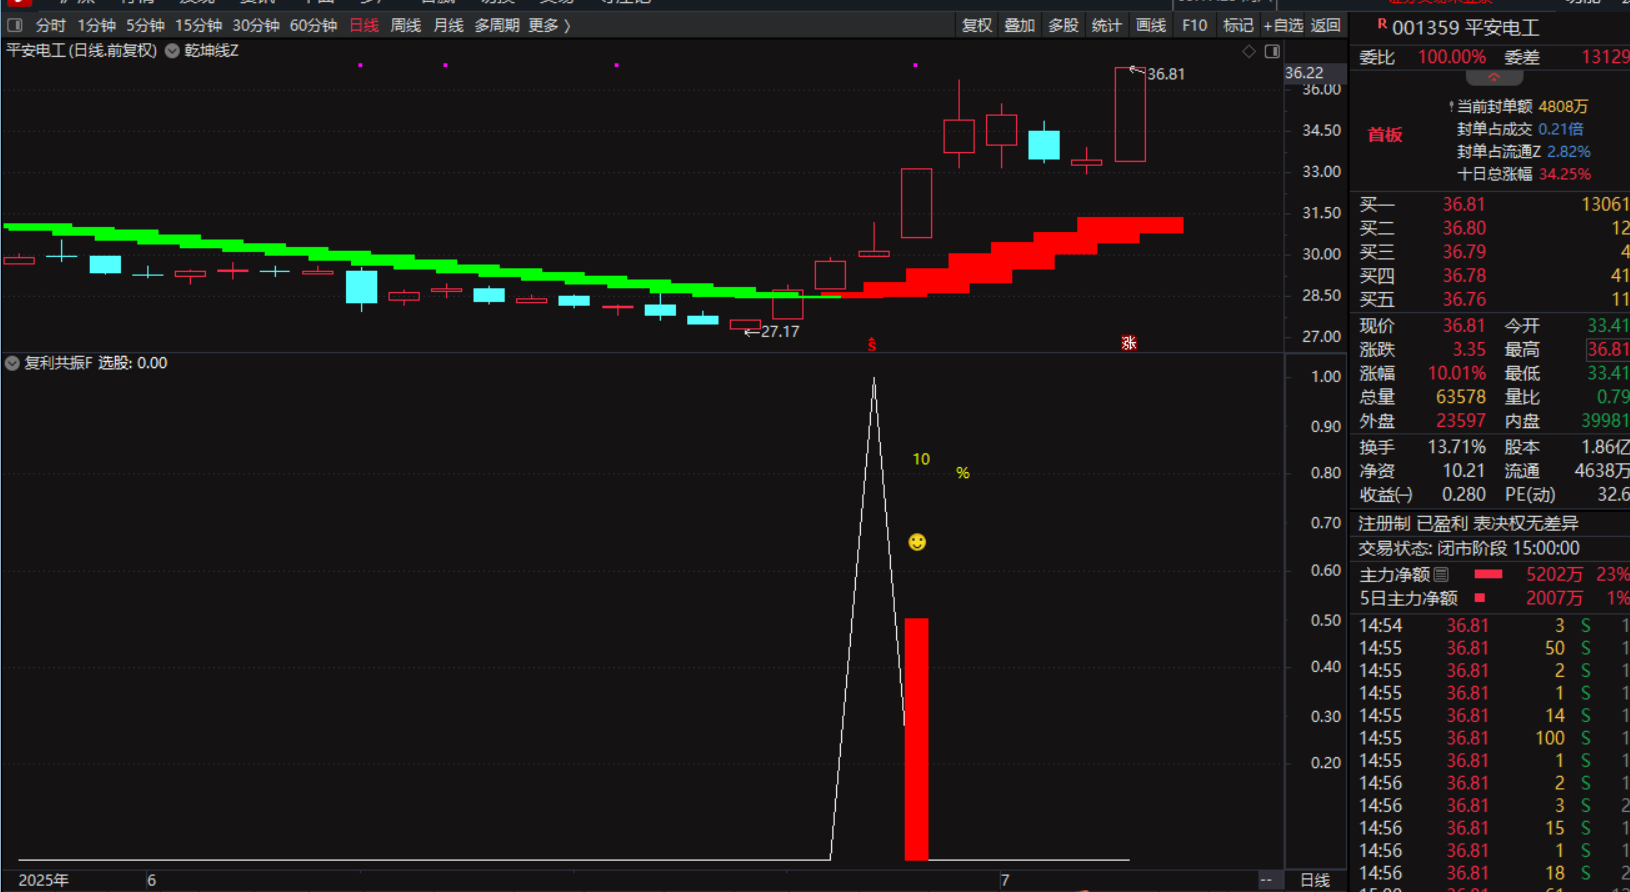Open the 乾坤线Z indicator dropdown

(172, 51)
